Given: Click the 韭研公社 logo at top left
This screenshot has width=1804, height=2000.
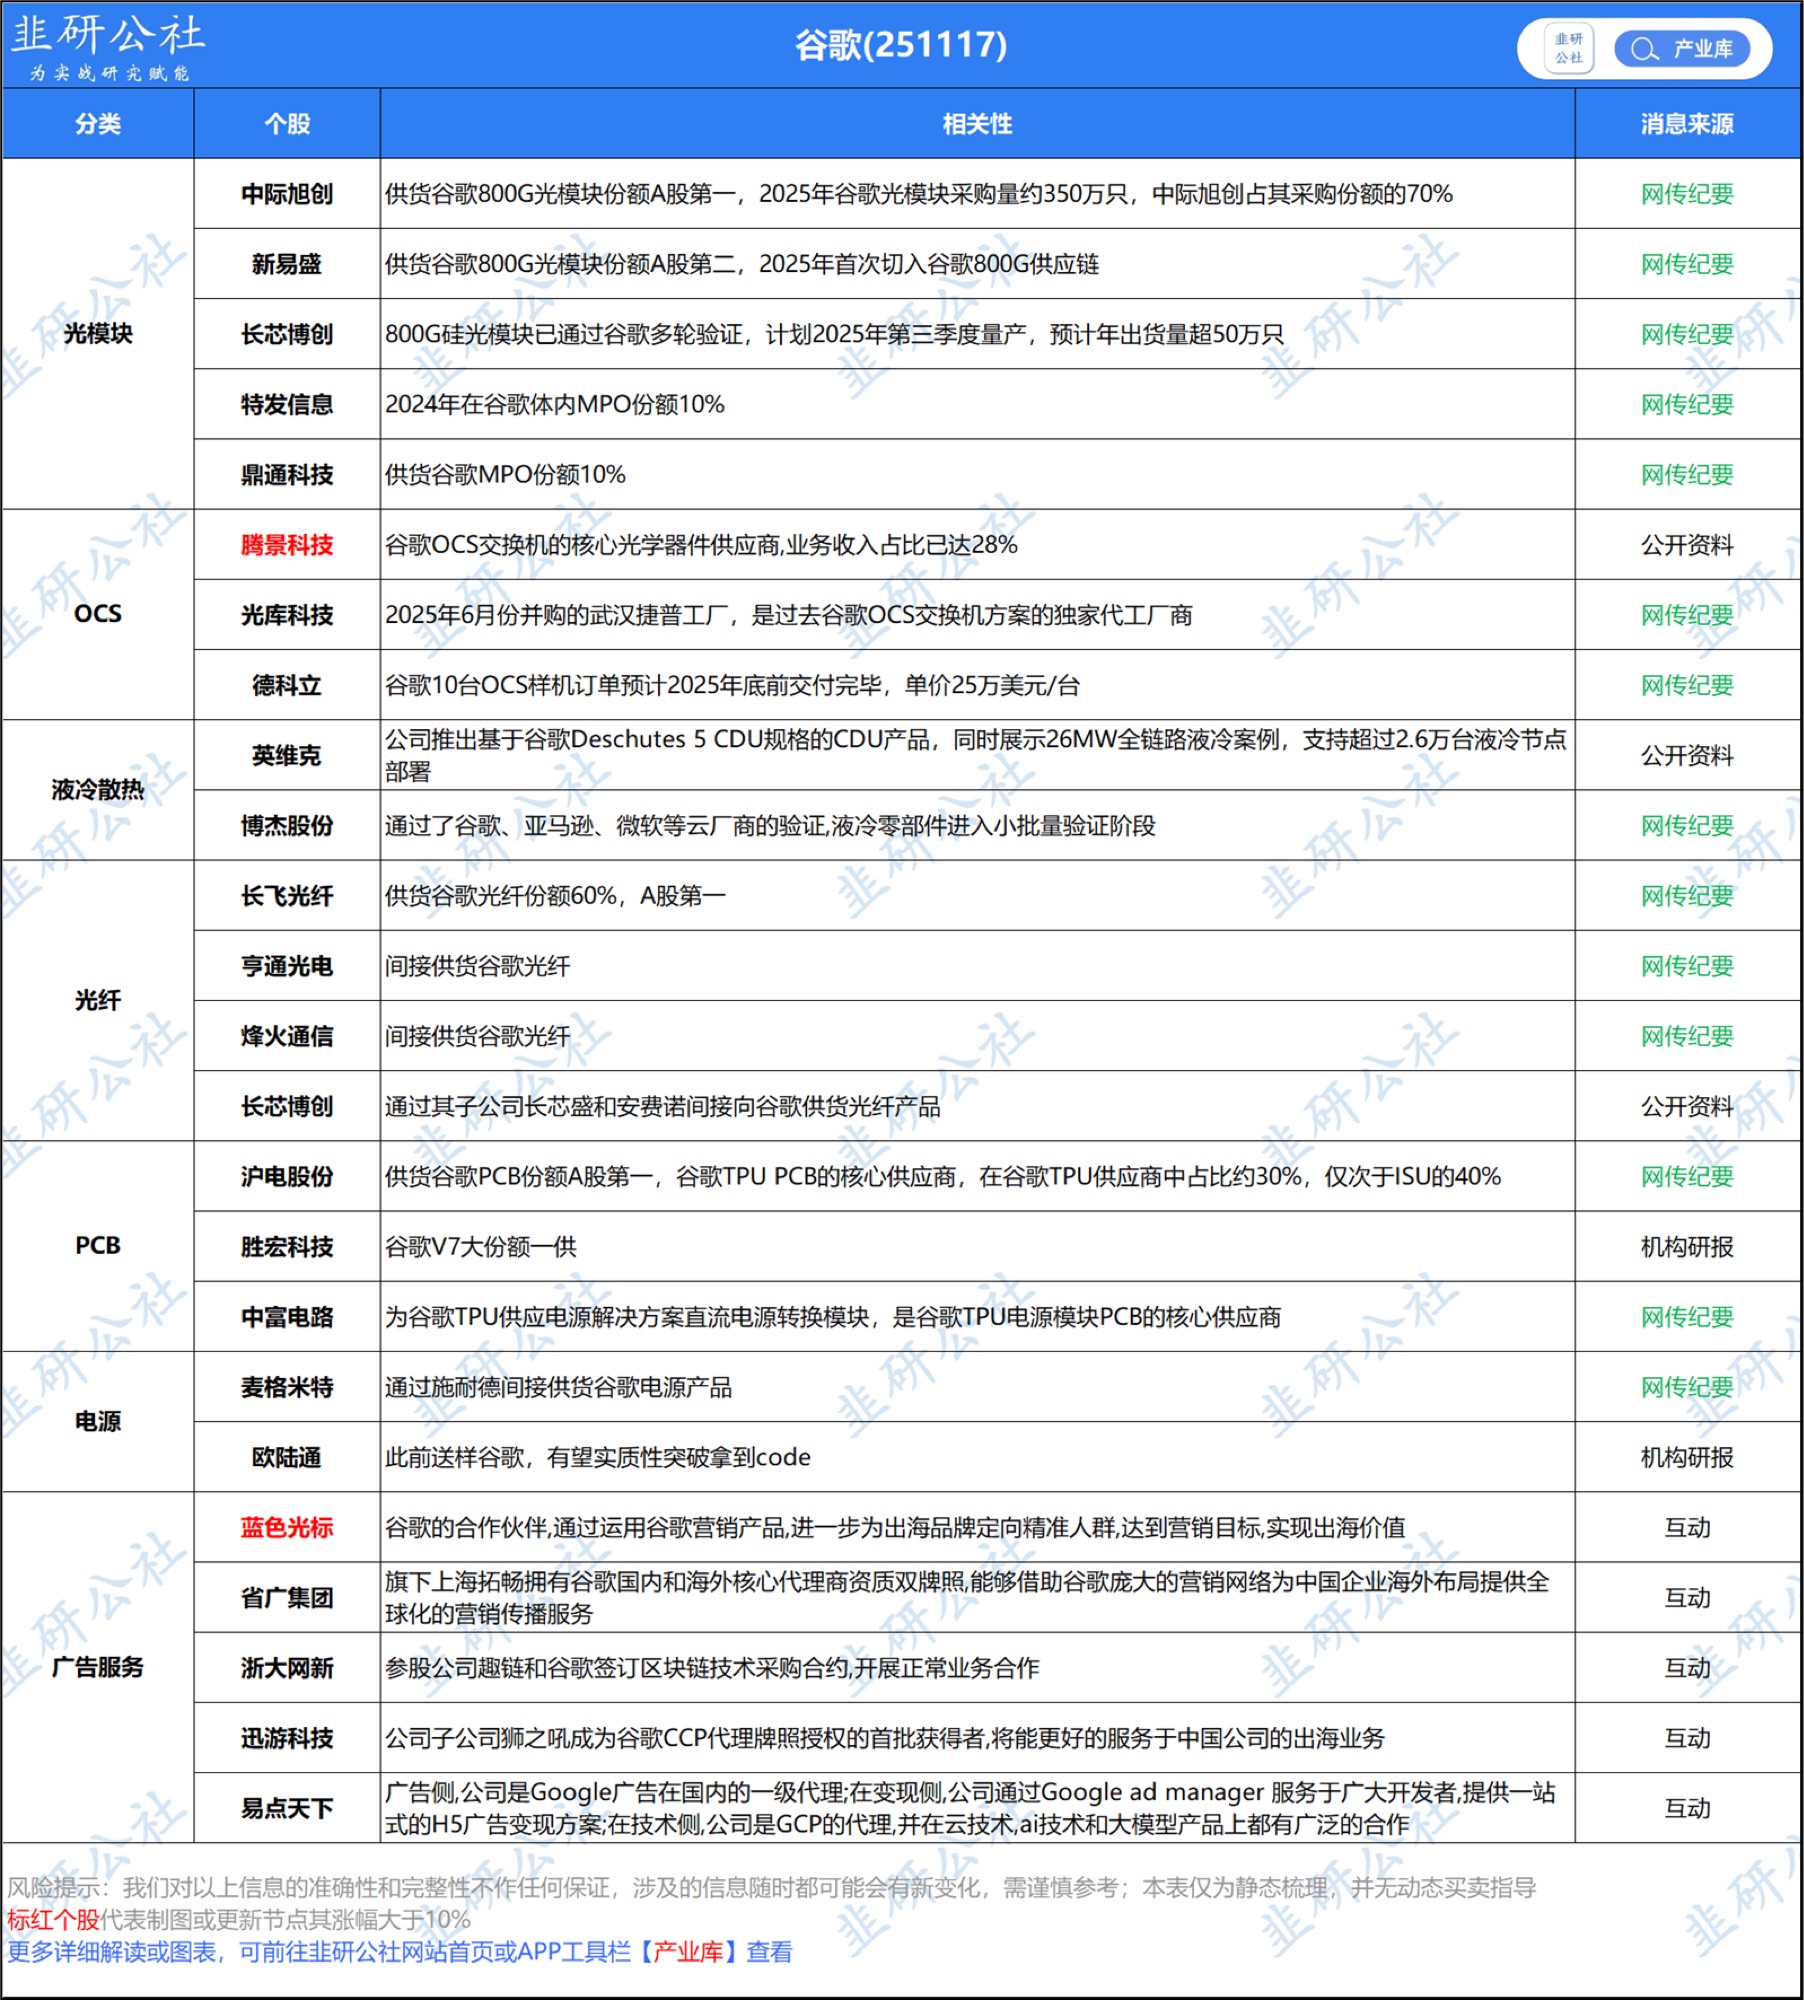Looking at the screenshot, I should 107,45.
